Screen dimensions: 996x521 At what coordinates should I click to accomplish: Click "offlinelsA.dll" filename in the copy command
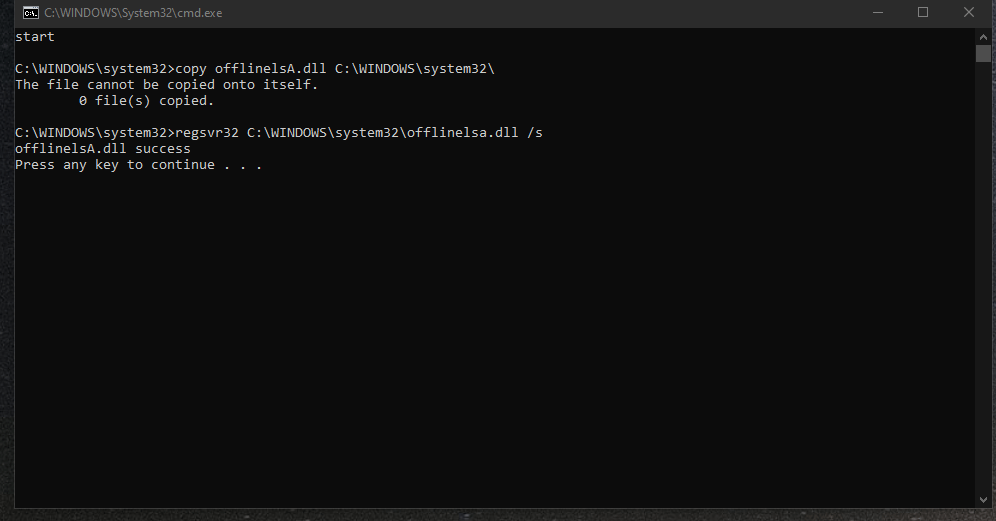(x=271, y=69)
